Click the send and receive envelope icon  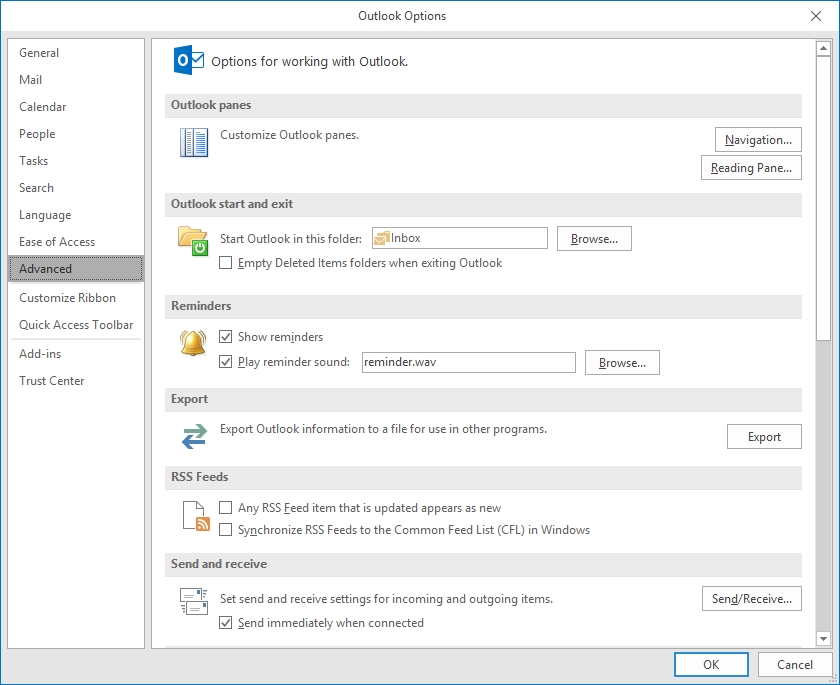(193, 600)
